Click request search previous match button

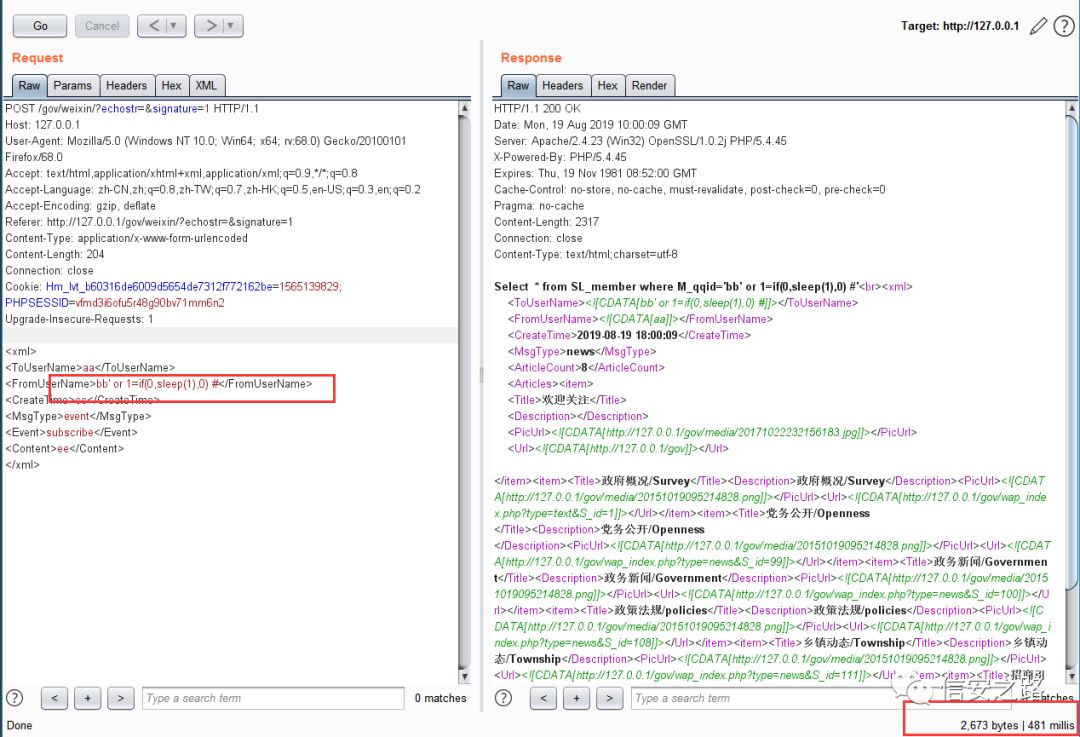click(x=54, y=698)
